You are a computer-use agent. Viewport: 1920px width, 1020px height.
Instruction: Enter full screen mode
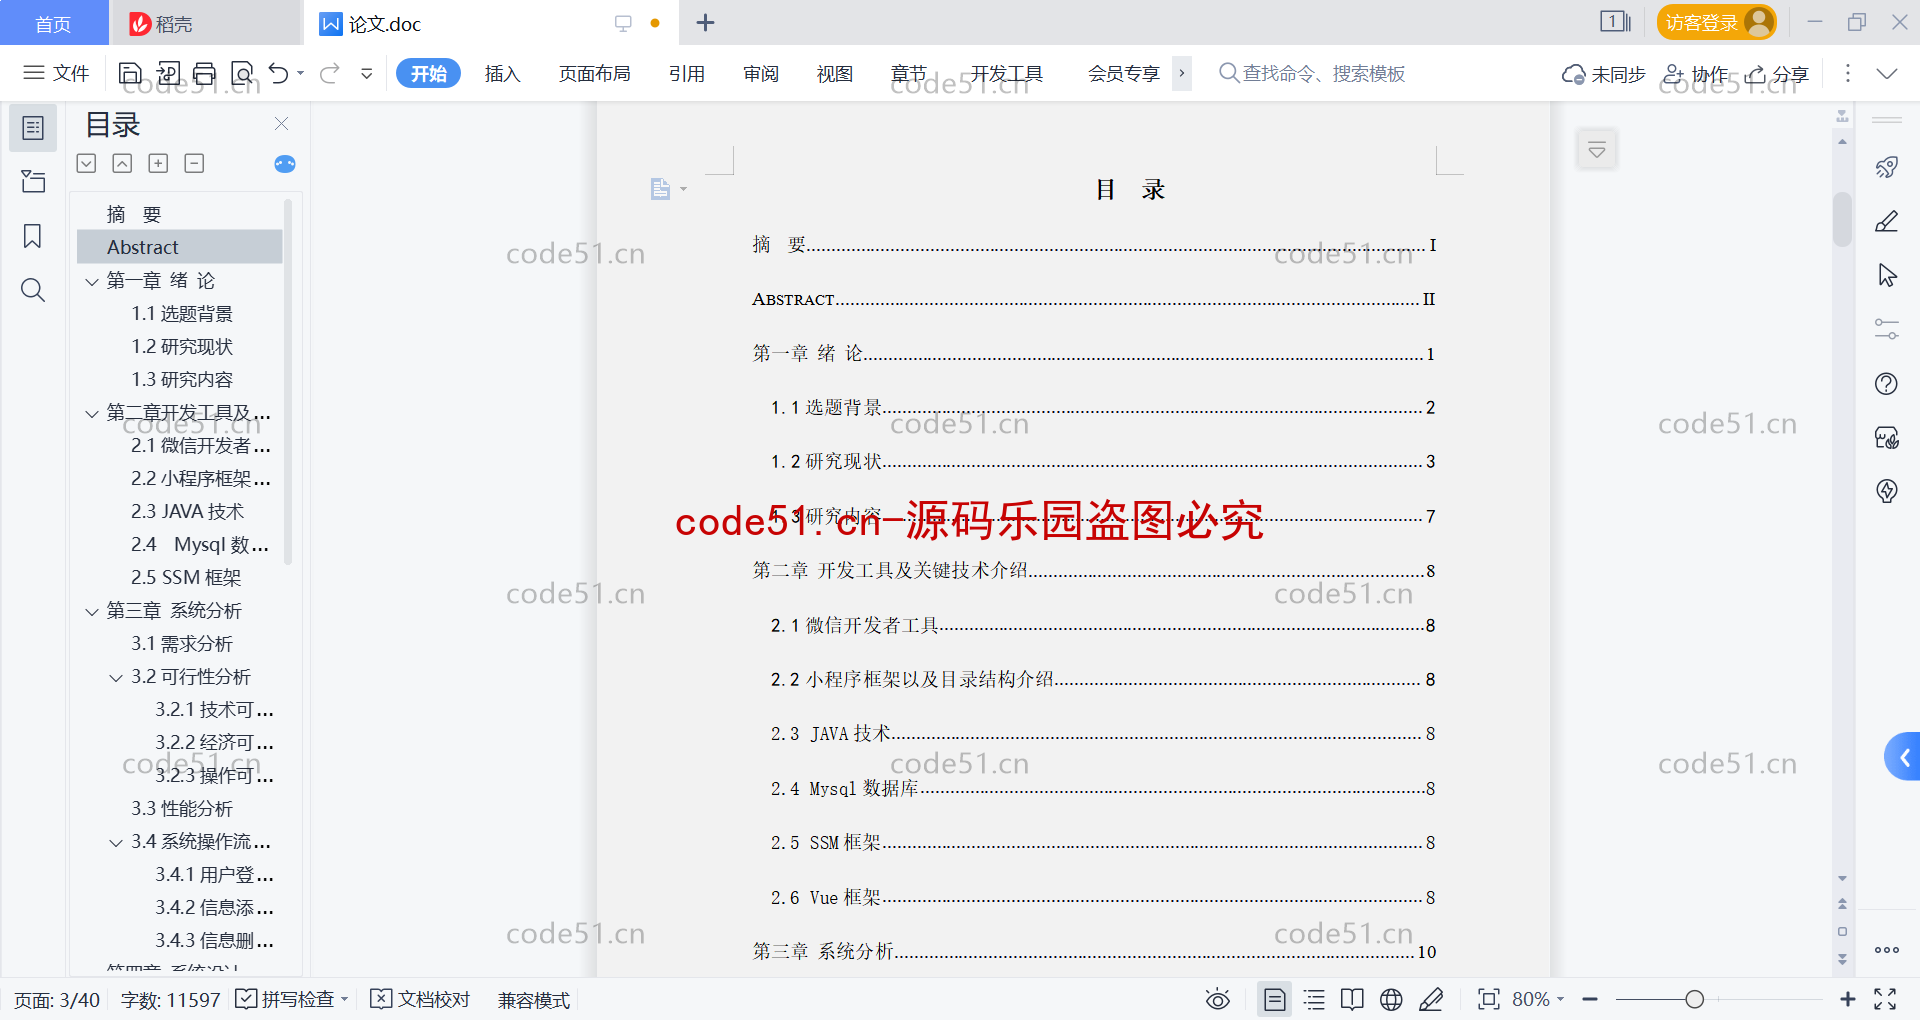[x=1885, y=999]
